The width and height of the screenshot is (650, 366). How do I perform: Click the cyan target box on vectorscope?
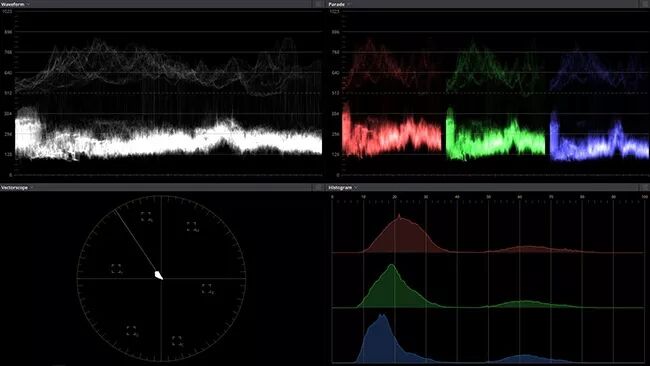[x=177, y=341]
